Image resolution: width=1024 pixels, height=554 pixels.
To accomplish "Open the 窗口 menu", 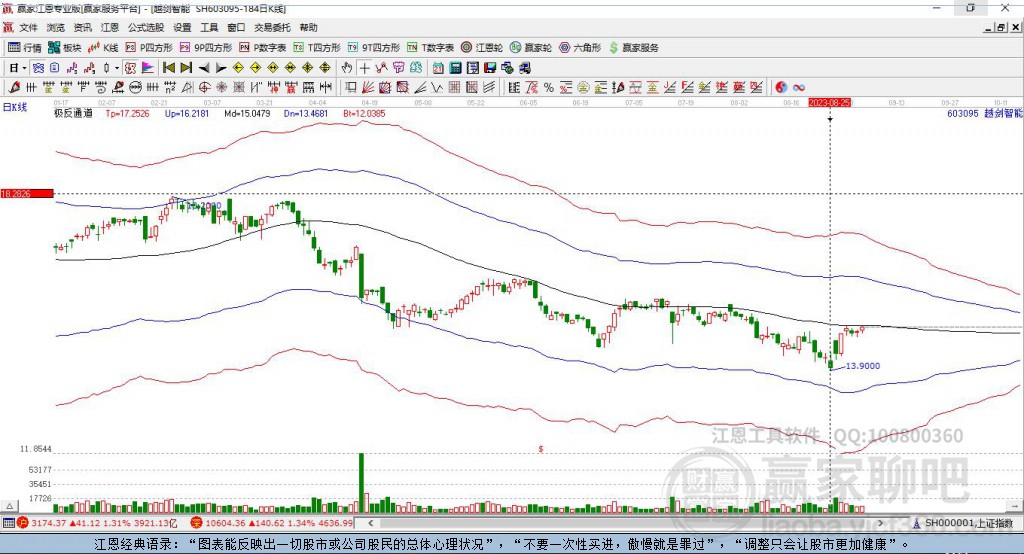I will [x=236, y=27].
